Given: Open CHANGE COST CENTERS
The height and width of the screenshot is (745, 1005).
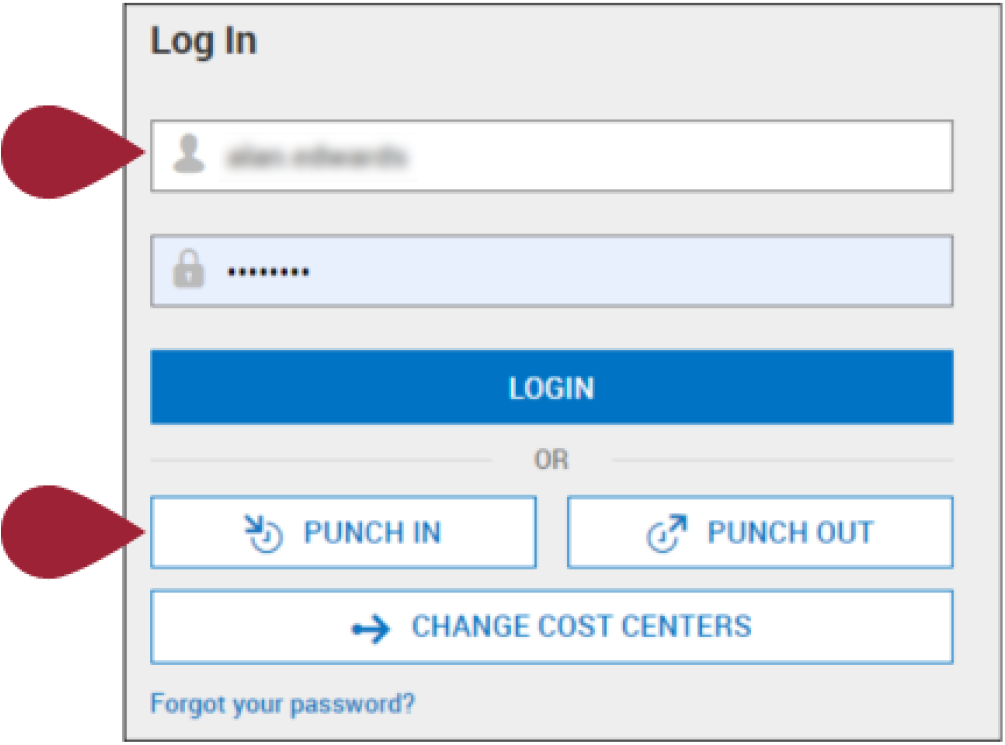Looking at the screenshot, I should click(x=552, y=627).
